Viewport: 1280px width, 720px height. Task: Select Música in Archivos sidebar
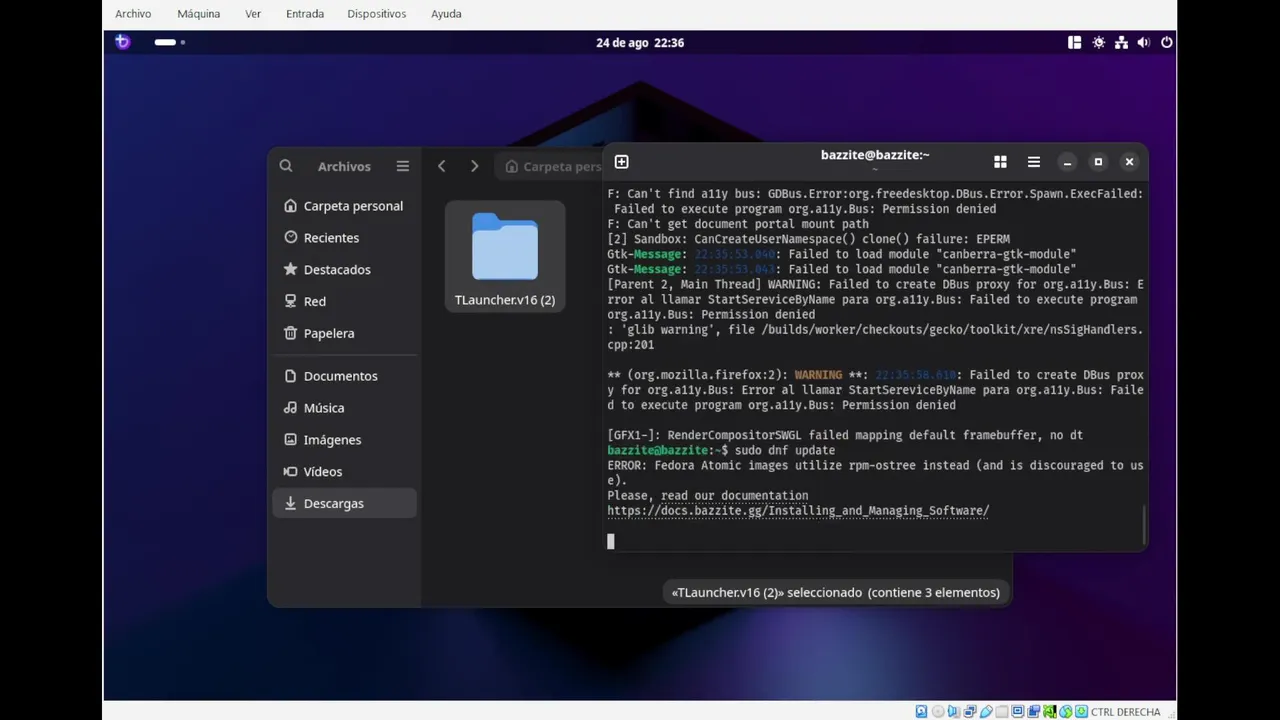tap(344, 408)
